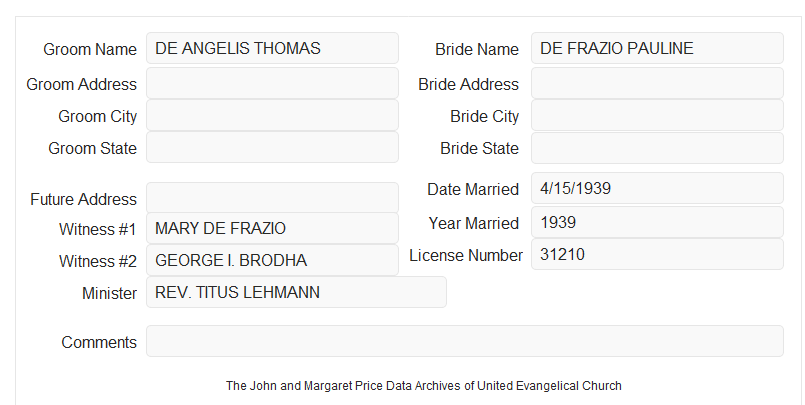
Task: Click the Groom Name label
Action: coord(90,49)
